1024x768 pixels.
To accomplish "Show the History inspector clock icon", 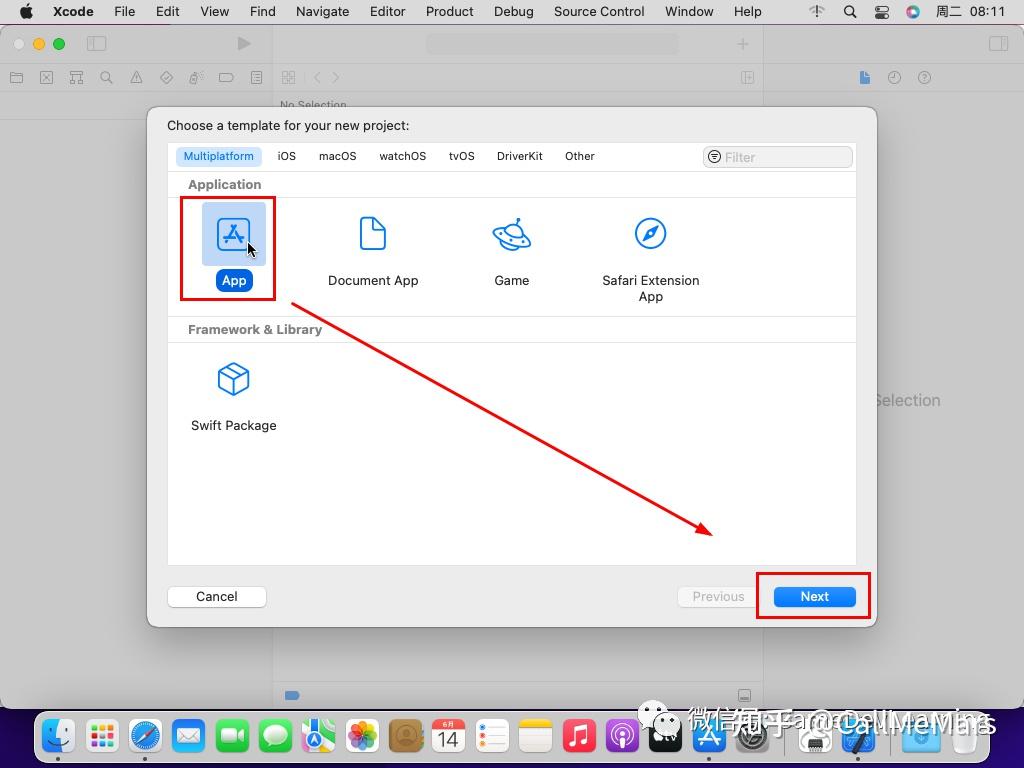I will coord(894,78).
